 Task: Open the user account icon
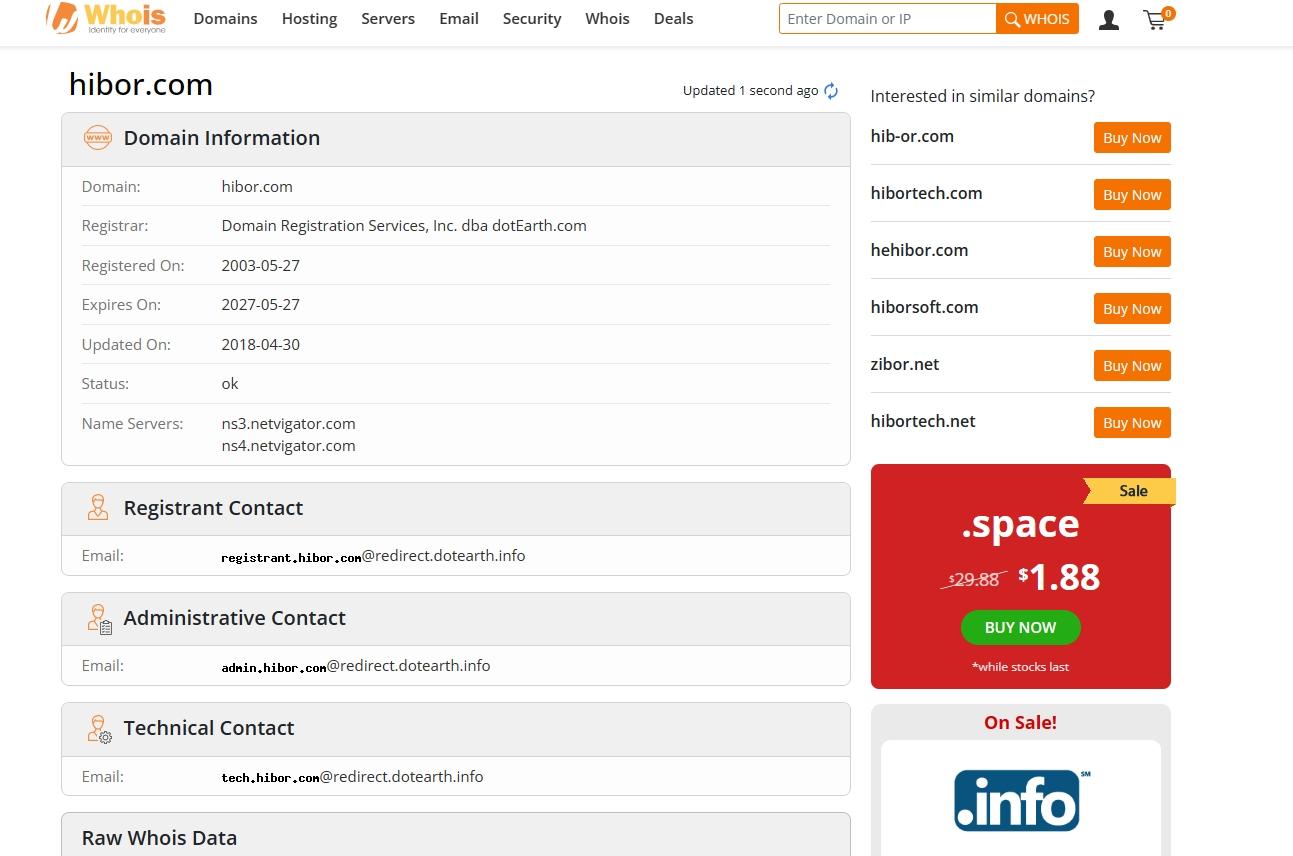(x=1108, y=19)
